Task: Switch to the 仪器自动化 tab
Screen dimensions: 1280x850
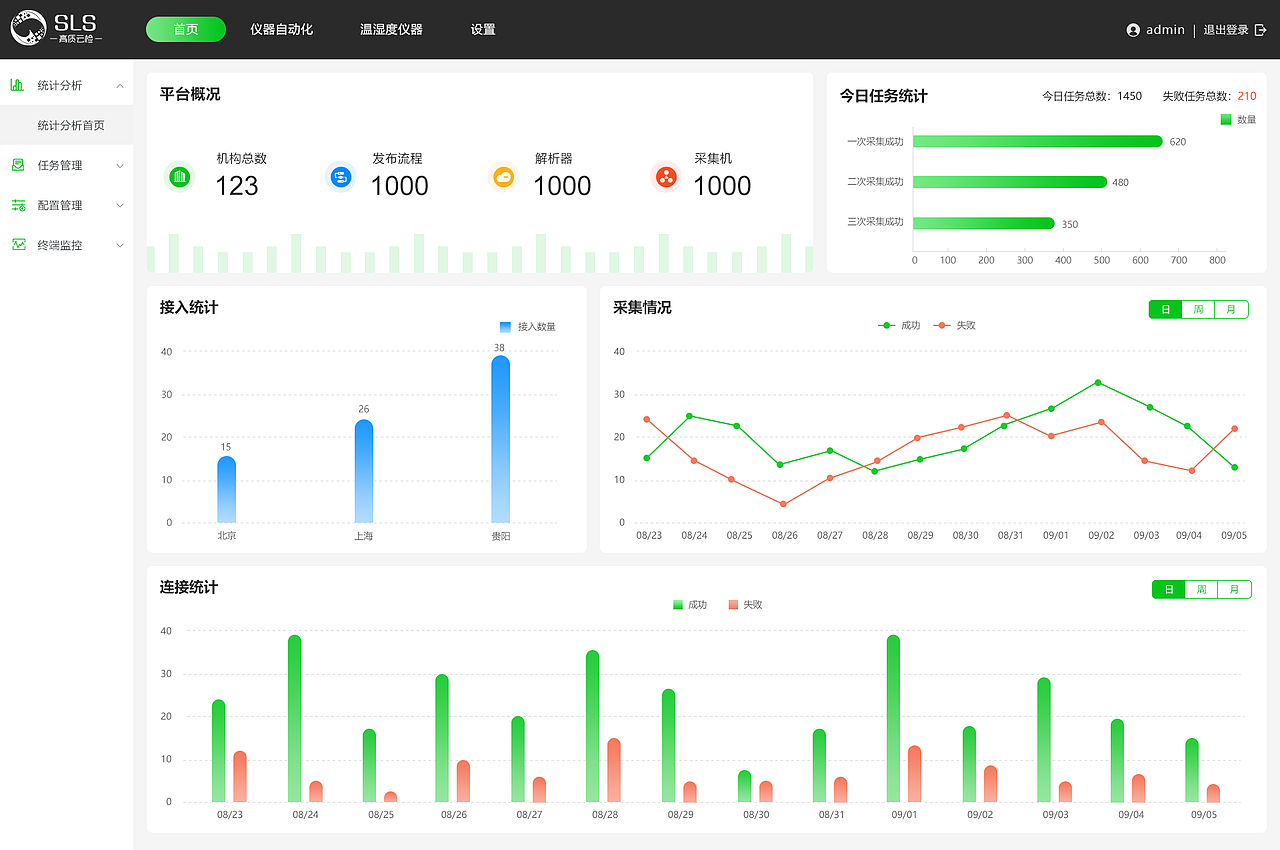Action: (282, 30)
